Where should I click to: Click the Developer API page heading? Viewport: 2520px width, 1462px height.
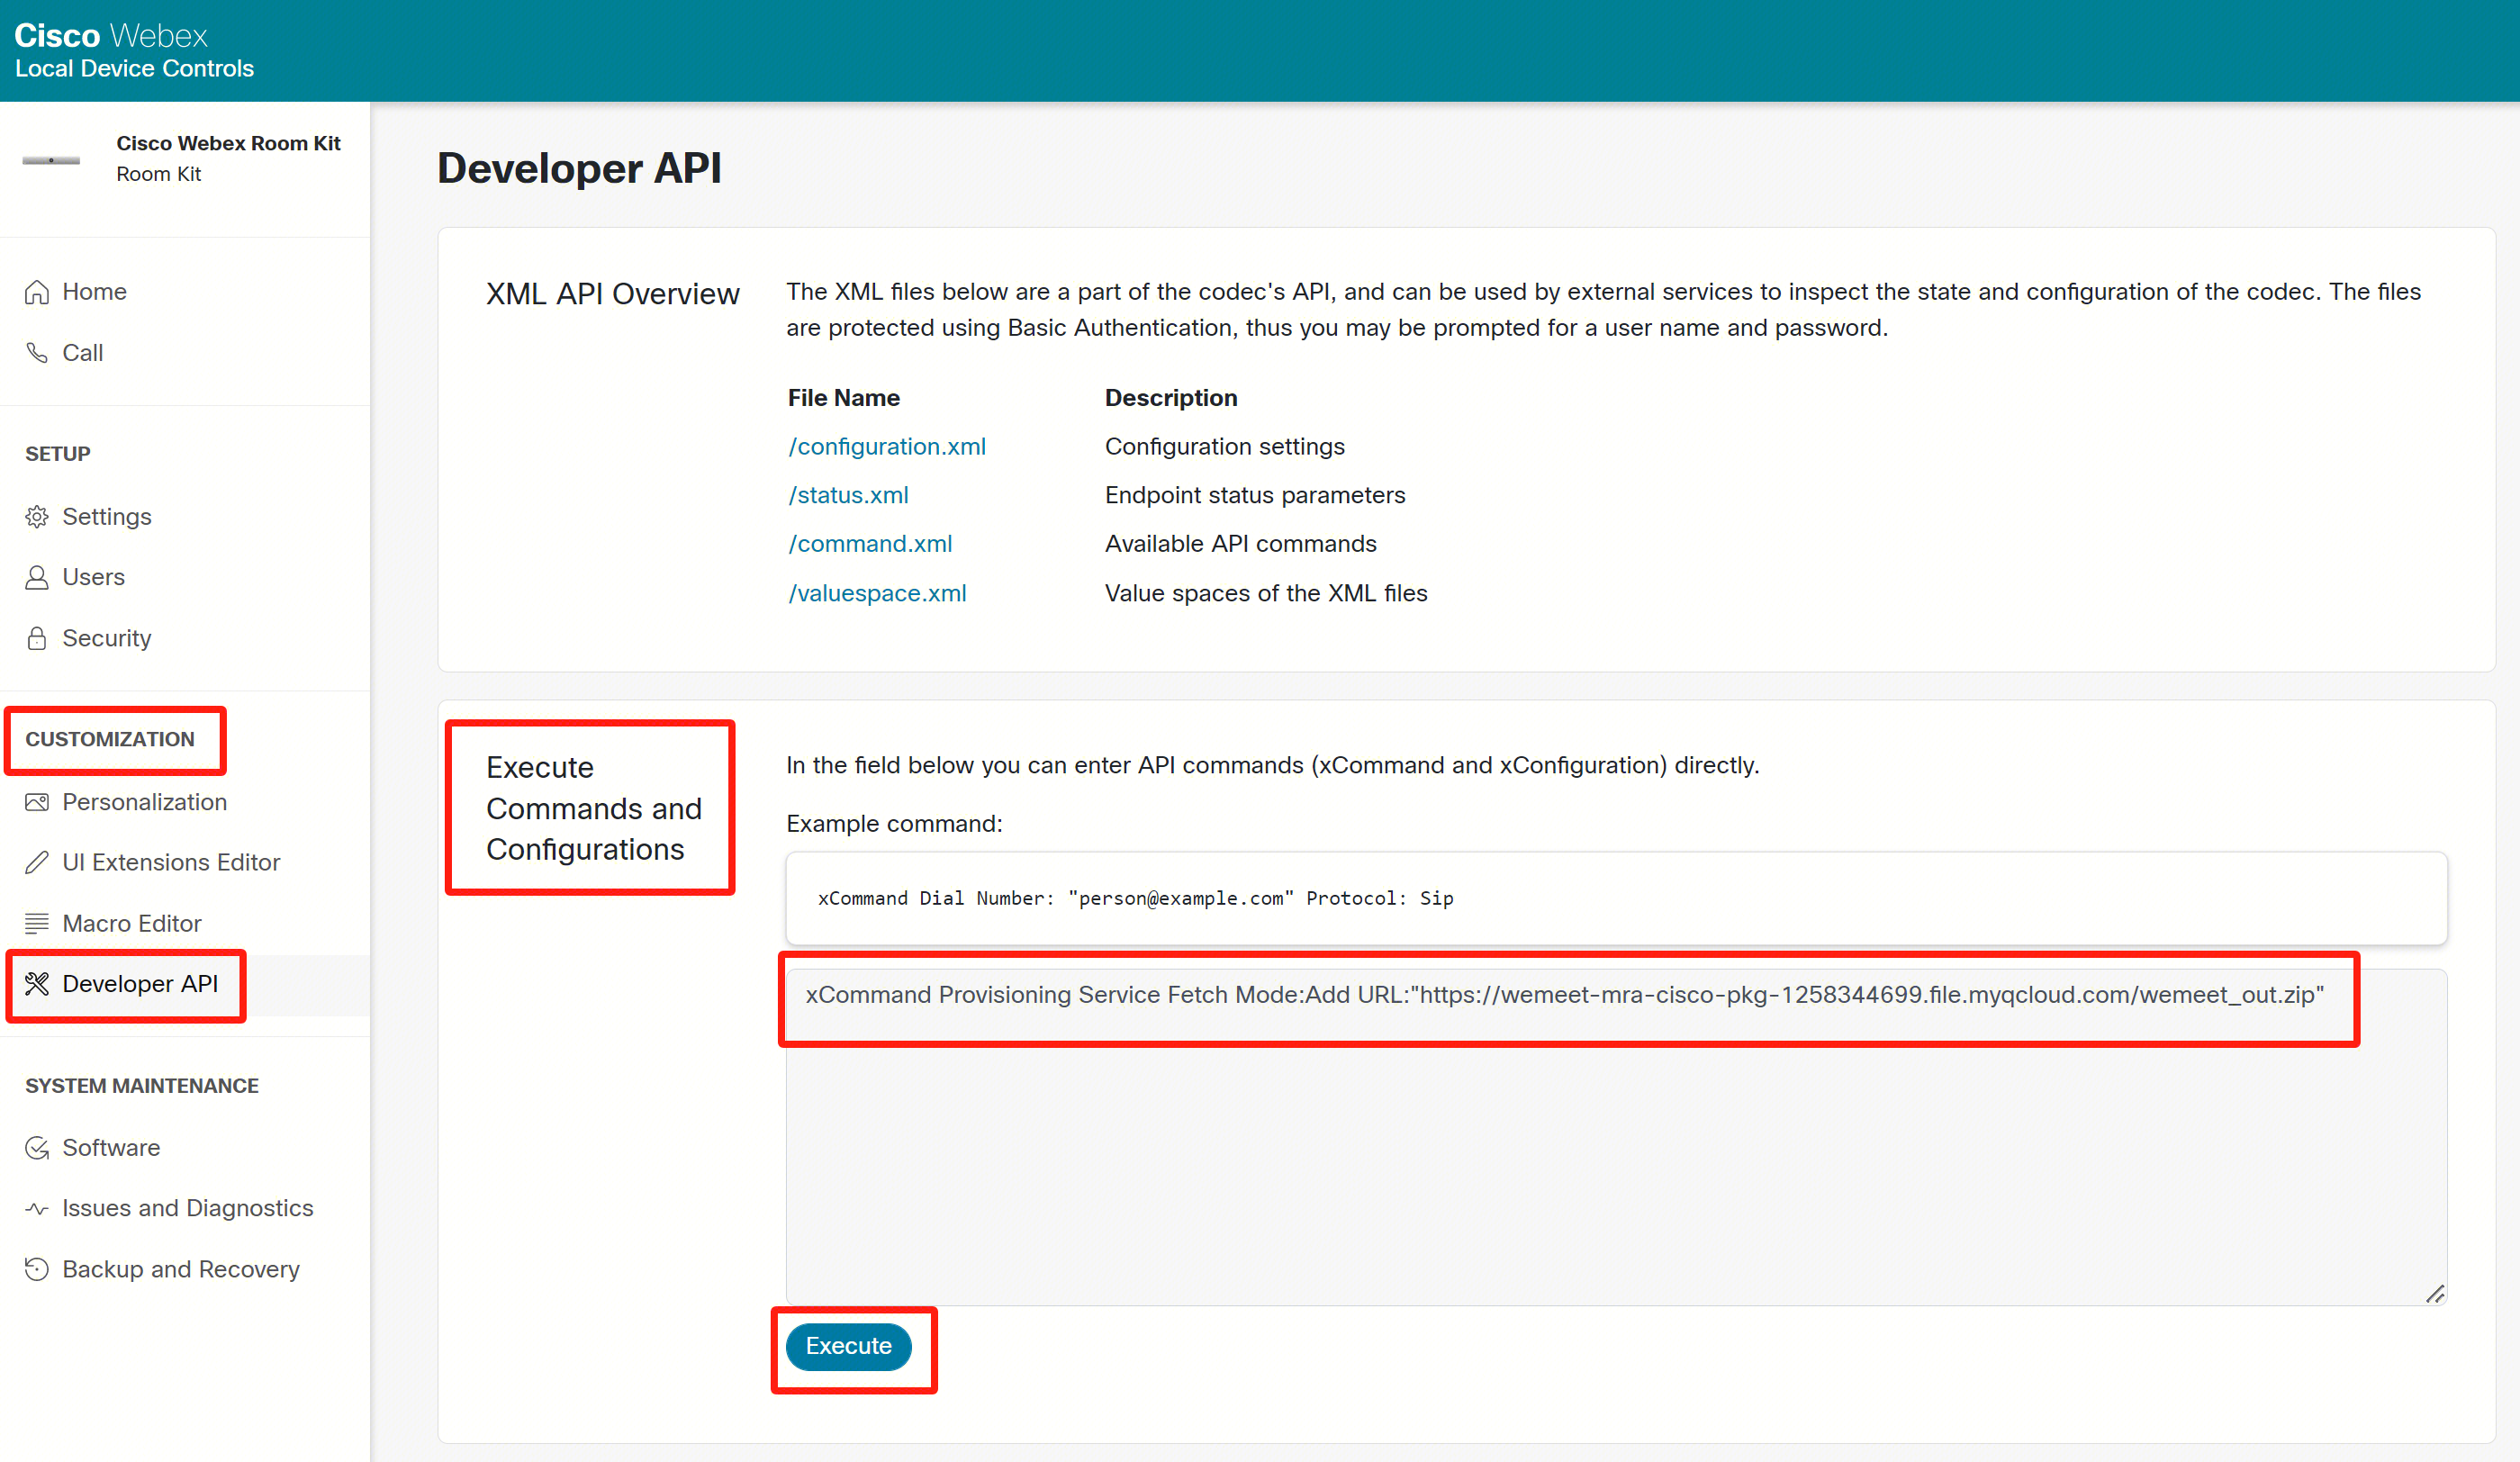coord(579,168)
